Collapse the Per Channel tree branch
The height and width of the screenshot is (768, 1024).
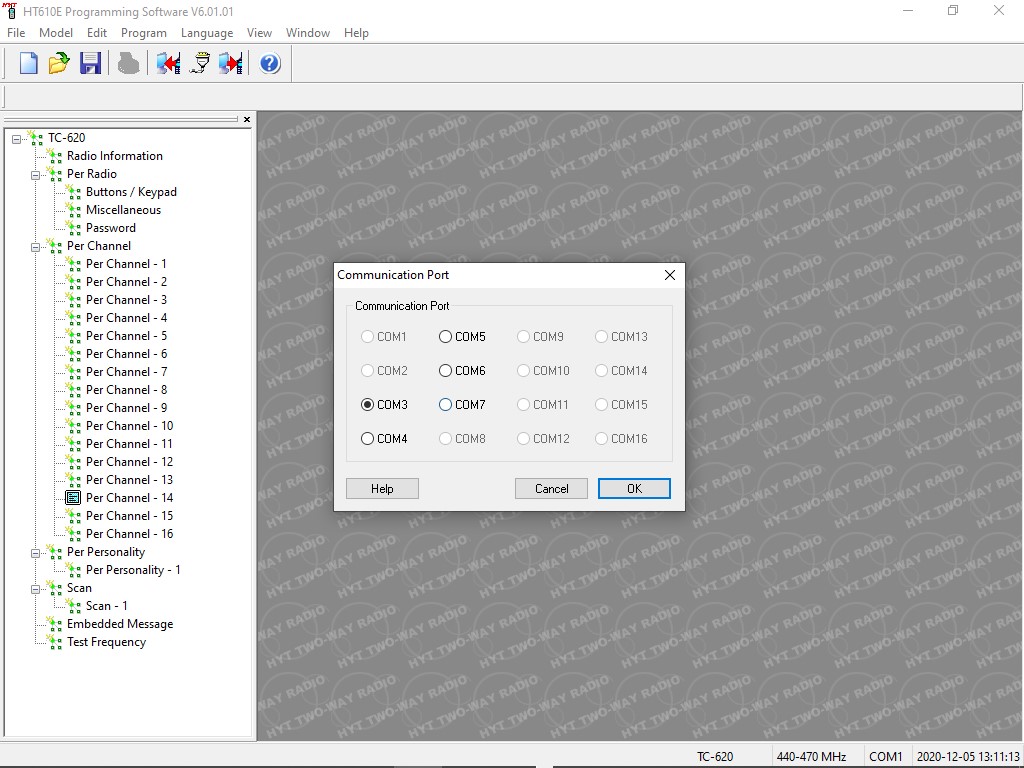[x=36, y=246]
